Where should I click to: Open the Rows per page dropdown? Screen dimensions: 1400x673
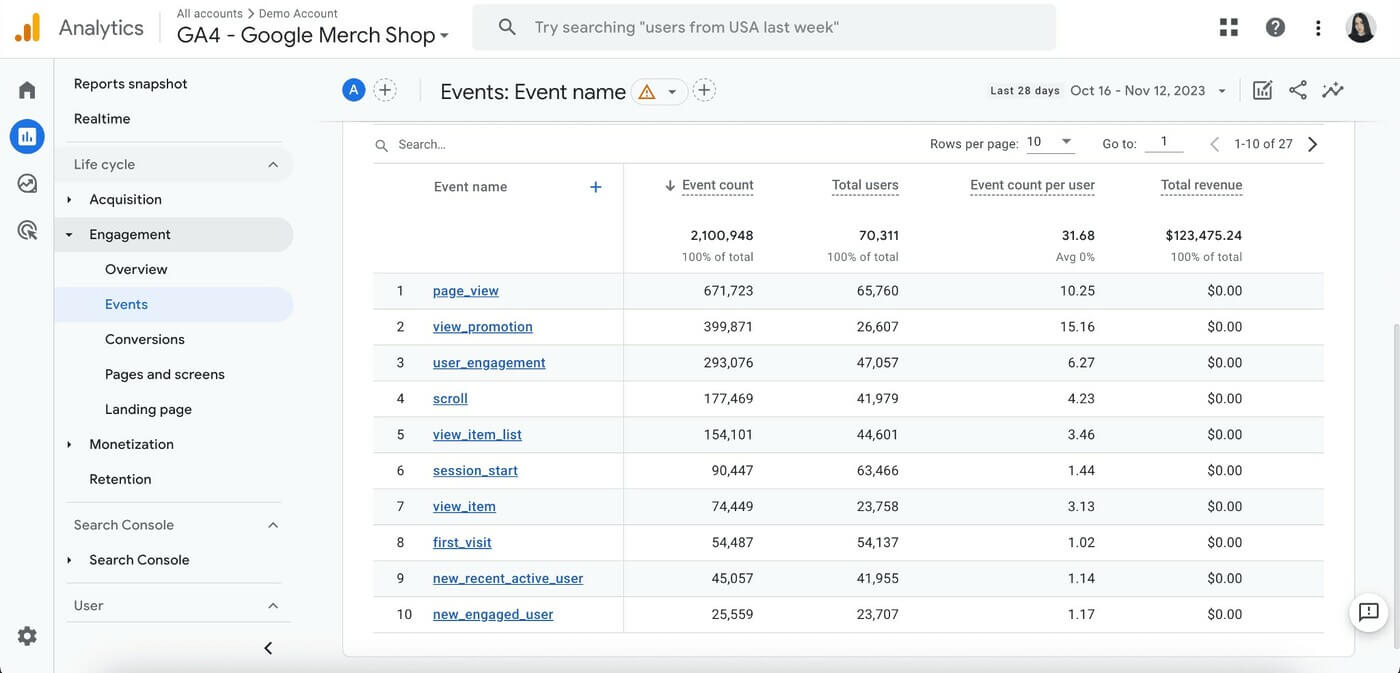click(1050, 142)
